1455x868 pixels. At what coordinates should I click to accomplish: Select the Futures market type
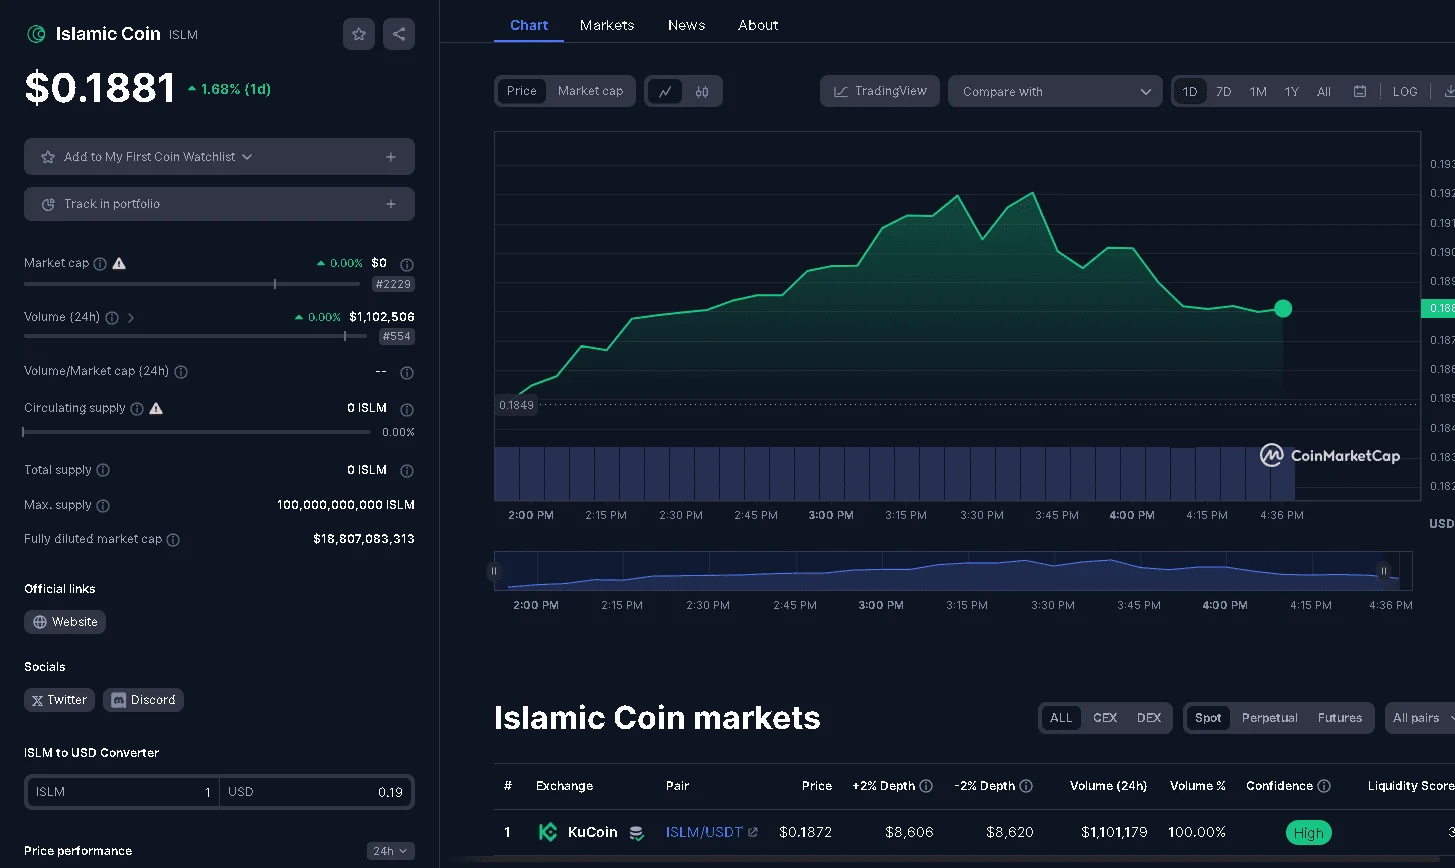1340,718
